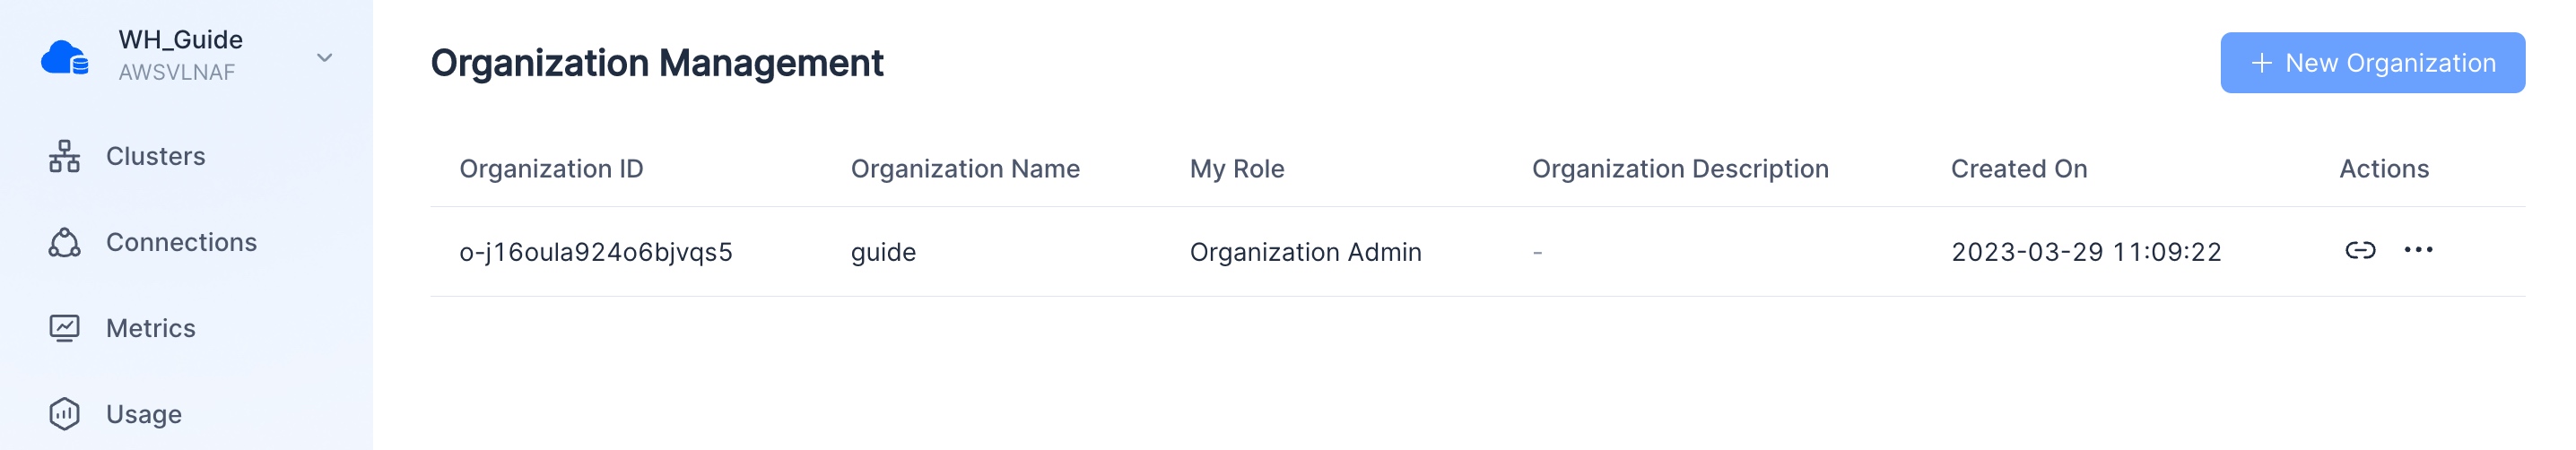Navigate to Usage in the sidebar
This screenshot has width=2576, height=450.
(143, 414)
